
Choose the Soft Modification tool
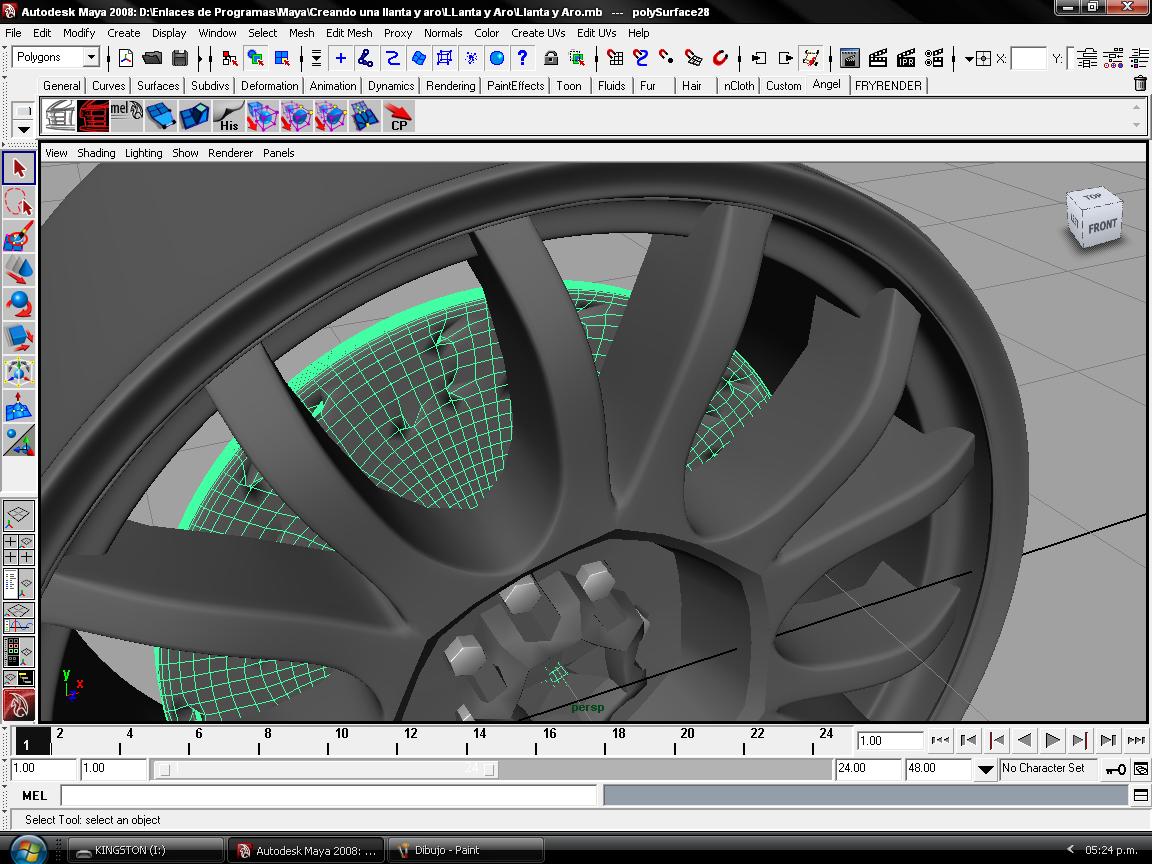pos(19,406)
